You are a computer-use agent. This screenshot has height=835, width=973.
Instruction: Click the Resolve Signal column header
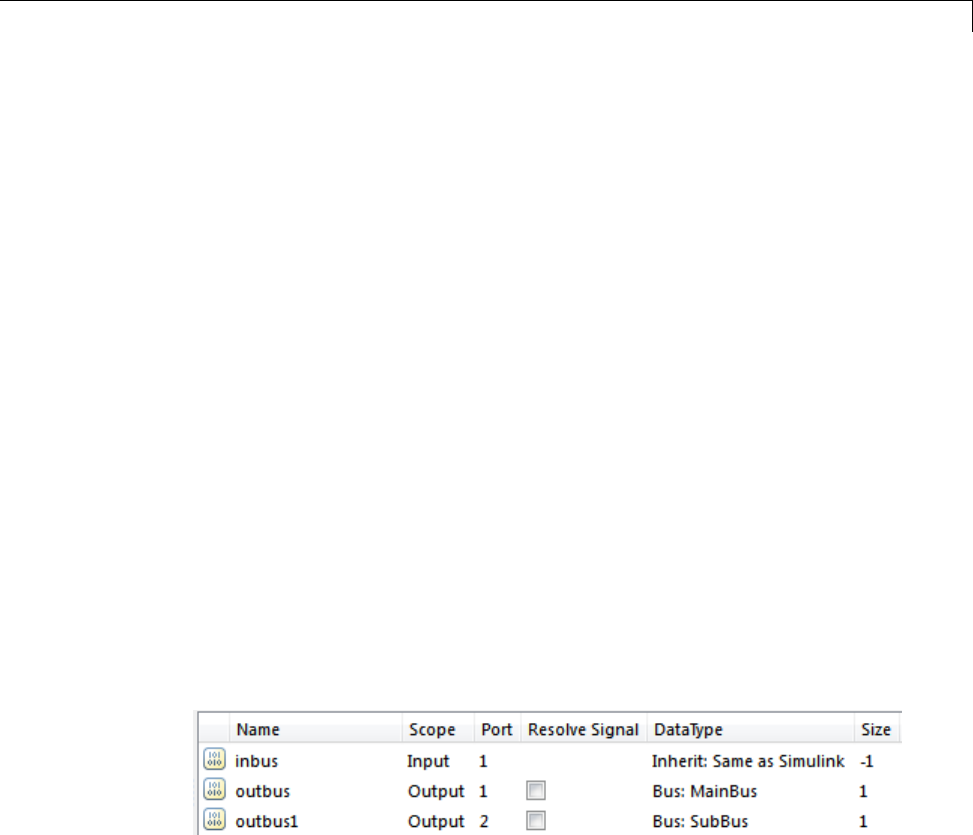pos(583,728)
